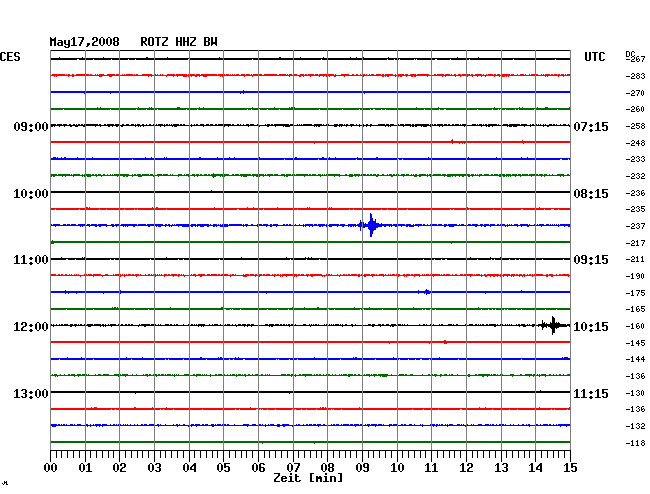Click minute-axis tick label 08
This screenshot has height=494, width=650.
(x=327, y=468)
